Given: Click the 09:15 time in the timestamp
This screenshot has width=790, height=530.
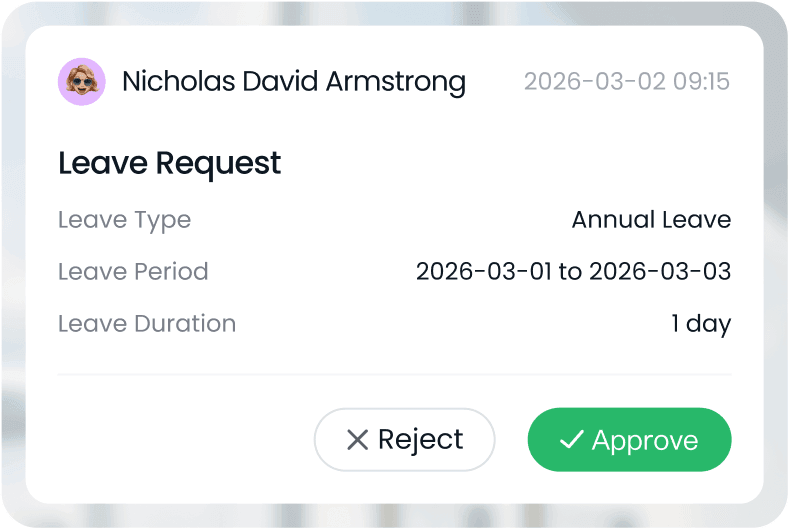Looking at the screenshot, I should [701, 81].
